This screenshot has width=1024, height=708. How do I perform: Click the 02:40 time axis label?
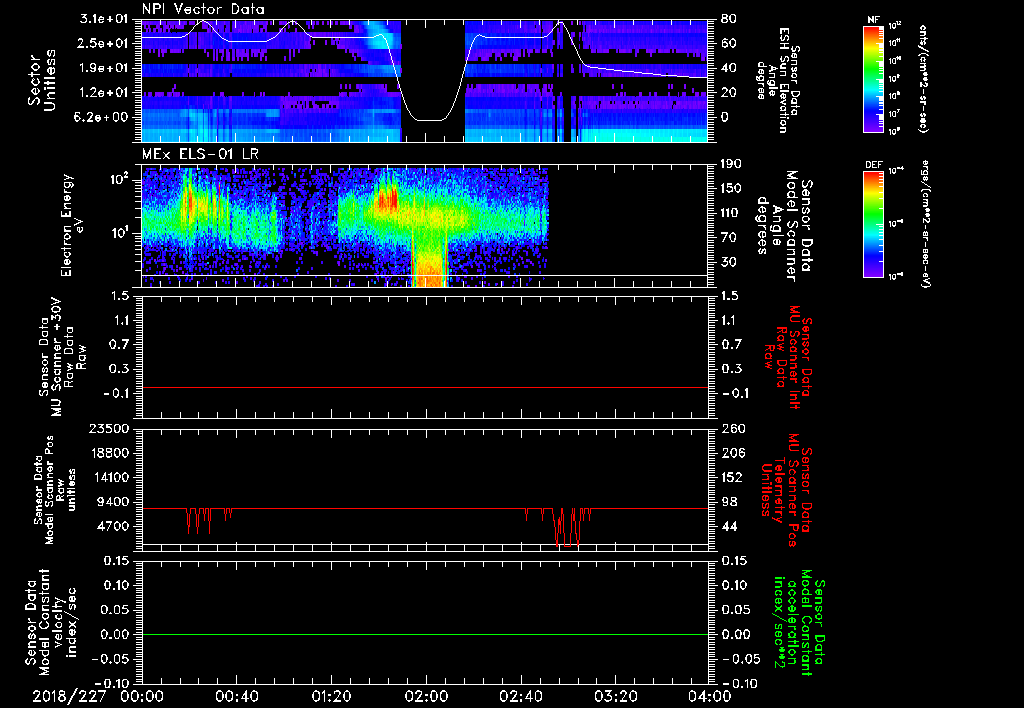click(x=520, y=696)
